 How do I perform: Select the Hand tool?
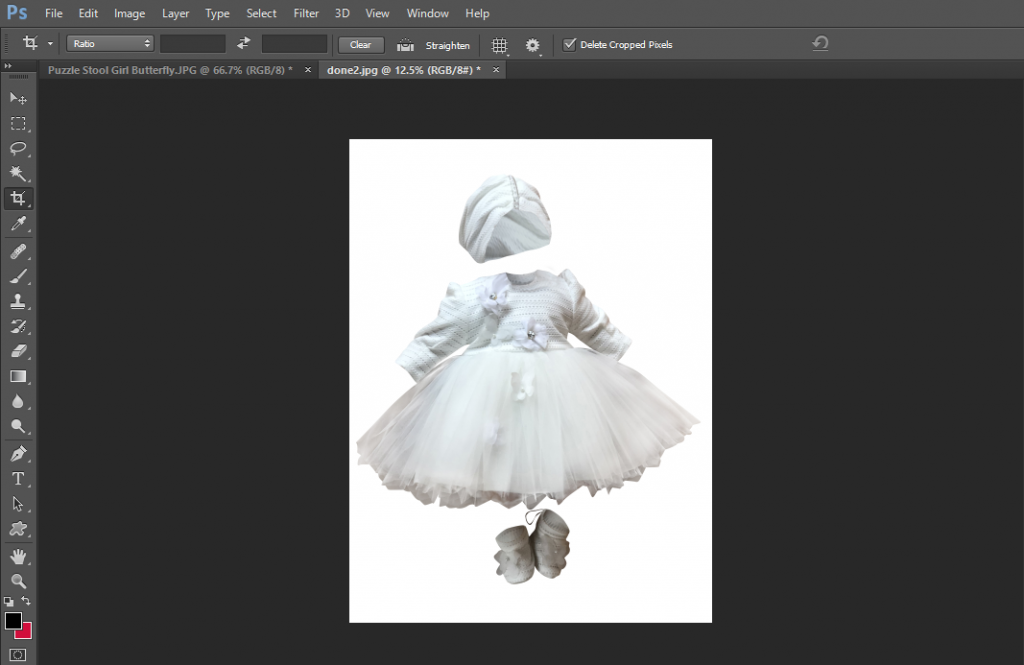click(x=18, y=556)
